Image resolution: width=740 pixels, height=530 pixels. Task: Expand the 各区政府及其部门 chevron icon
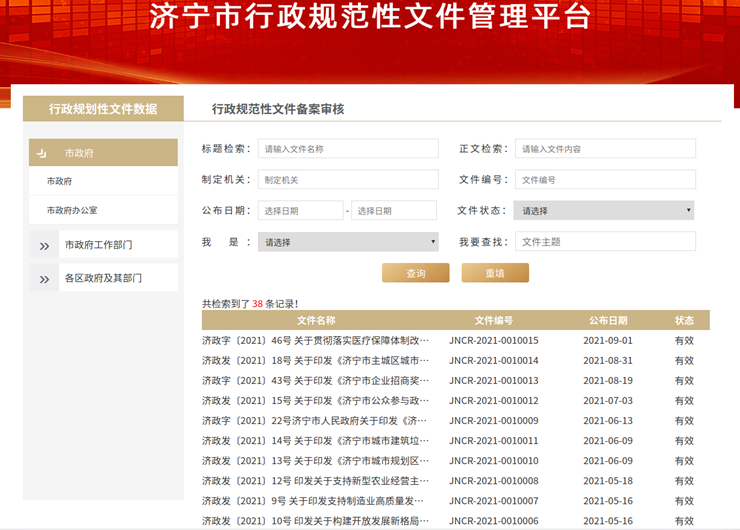[44, 279]
